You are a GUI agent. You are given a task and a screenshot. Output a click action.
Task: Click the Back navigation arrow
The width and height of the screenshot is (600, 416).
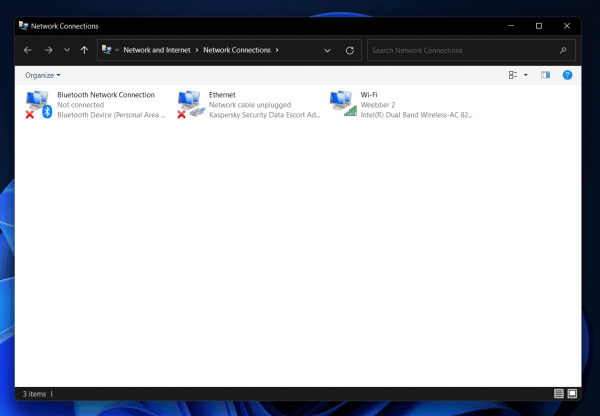coord(28,49)
